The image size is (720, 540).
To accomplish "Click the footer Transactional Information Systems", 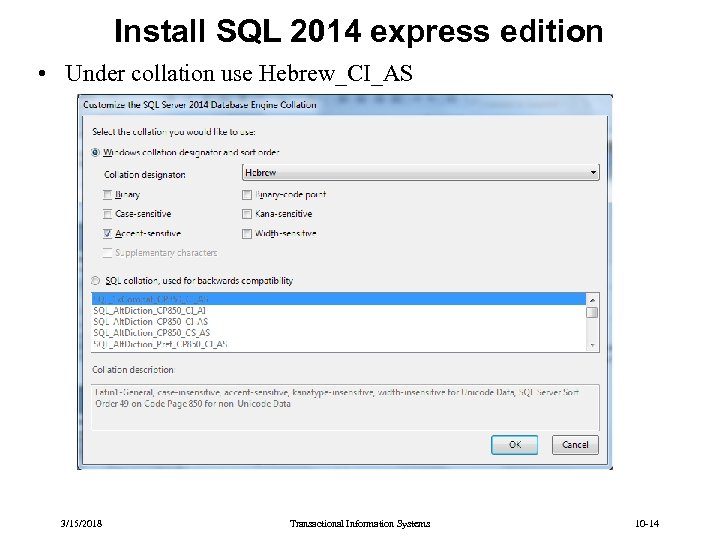I will click(360, 523).
